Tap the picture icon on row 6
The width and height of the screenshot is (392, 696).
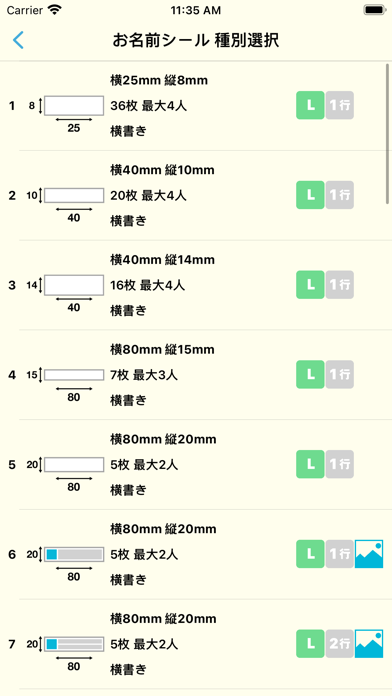[369, 554]
